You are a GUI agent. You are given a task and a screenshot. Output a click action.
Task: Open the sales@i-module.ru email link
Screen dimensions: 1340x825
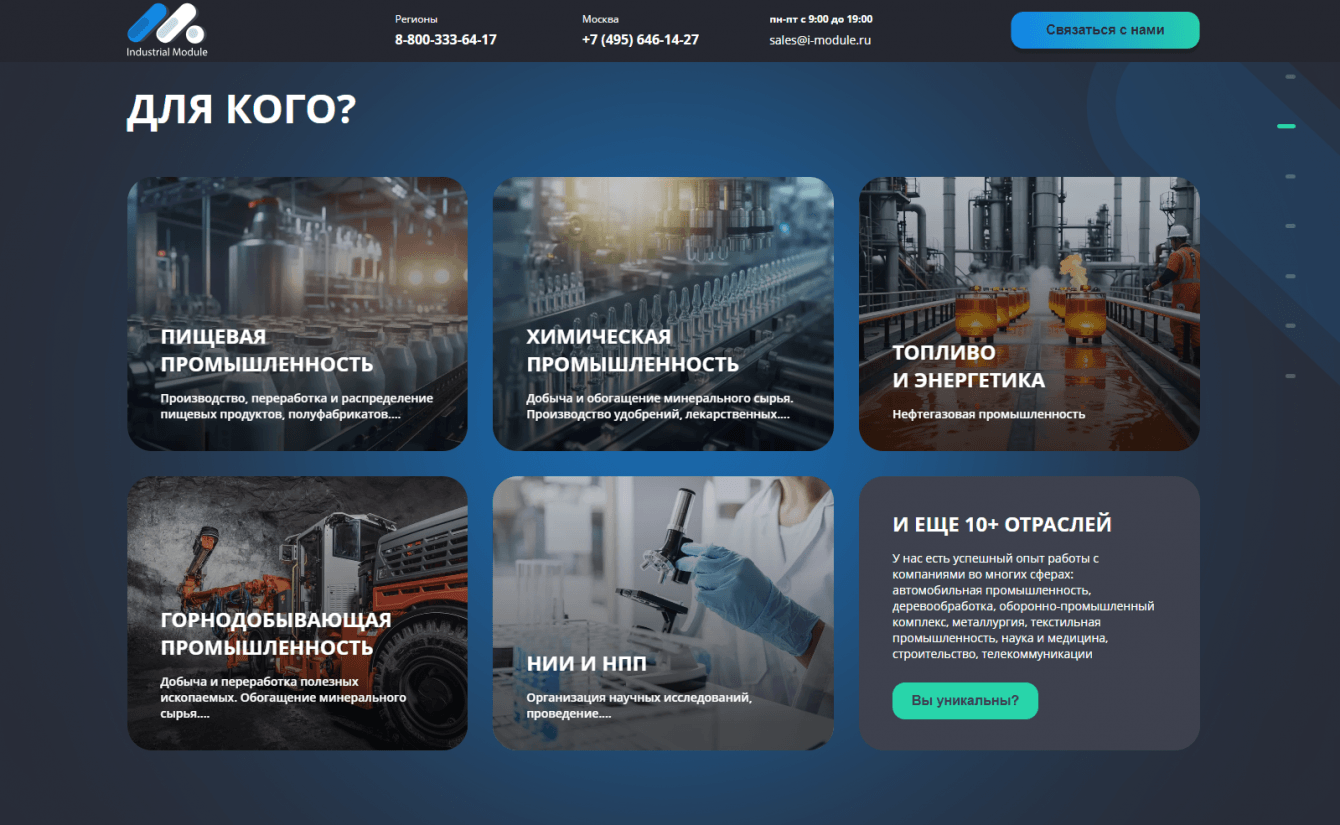(820, 40)
